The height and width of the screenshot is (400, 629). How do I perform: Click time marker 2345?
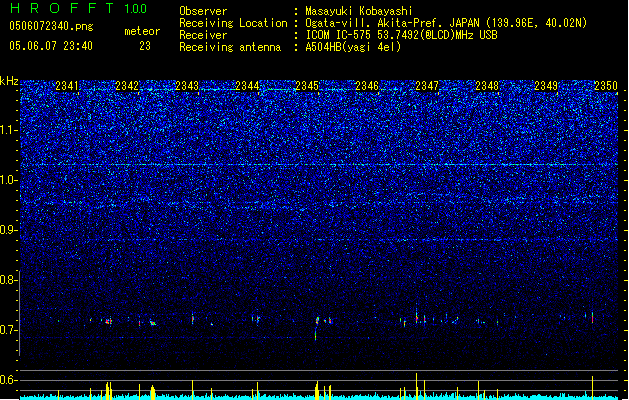click(x=307, y=86)
